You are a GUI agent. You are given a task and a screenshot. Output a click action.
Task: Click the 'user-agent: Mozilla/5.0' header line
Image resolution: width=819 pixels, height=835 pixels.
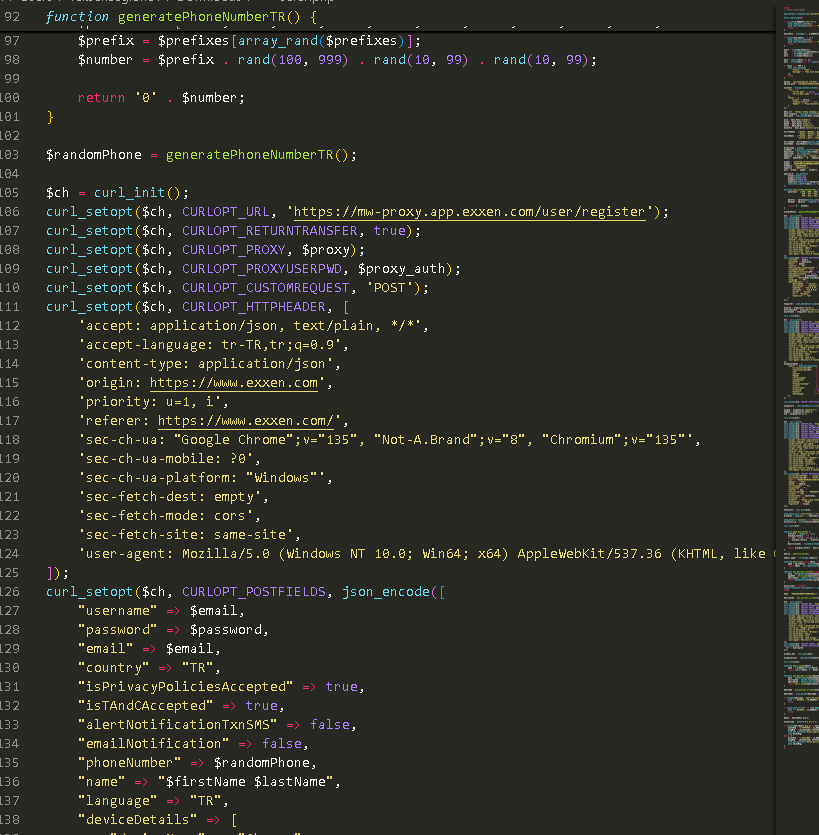pyautogui.click(x=426, y=554)
